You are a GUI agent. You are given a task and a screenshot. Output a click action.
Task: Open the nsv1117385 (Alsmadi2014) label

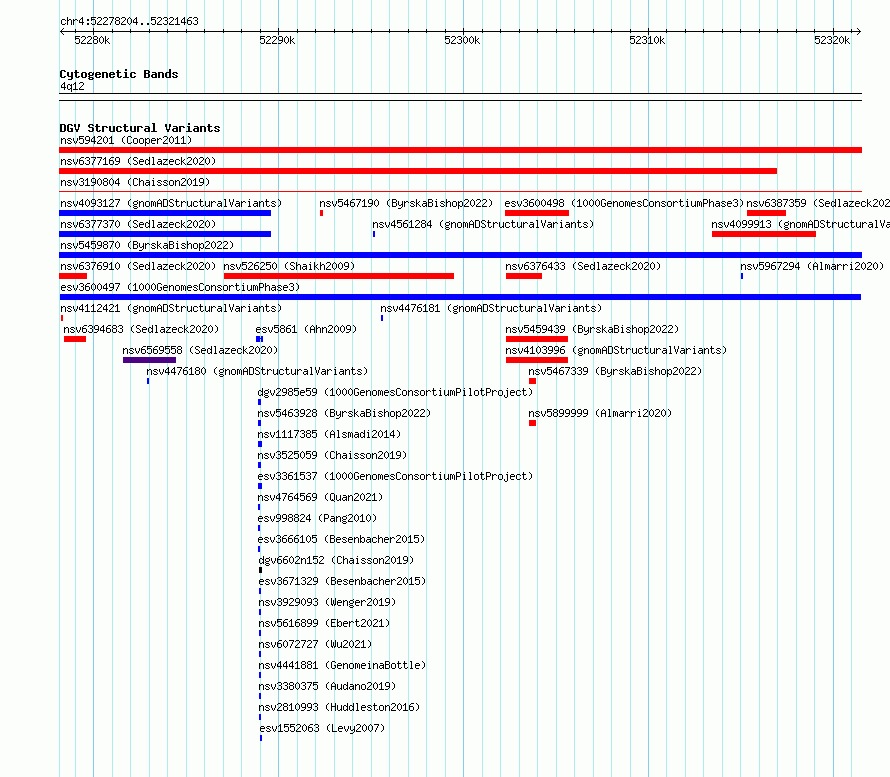coord(329,434)
